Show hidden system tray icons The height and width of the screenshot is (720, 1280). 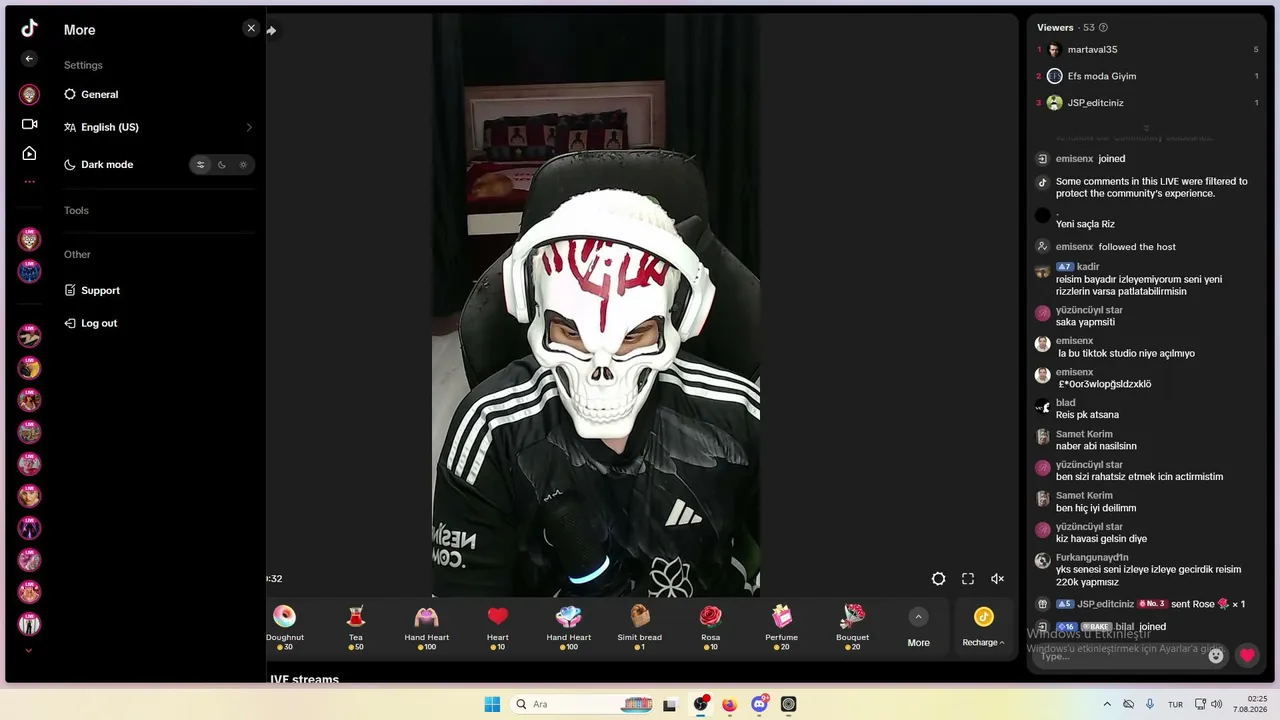pyautogui.click(x=1107, y=704)
